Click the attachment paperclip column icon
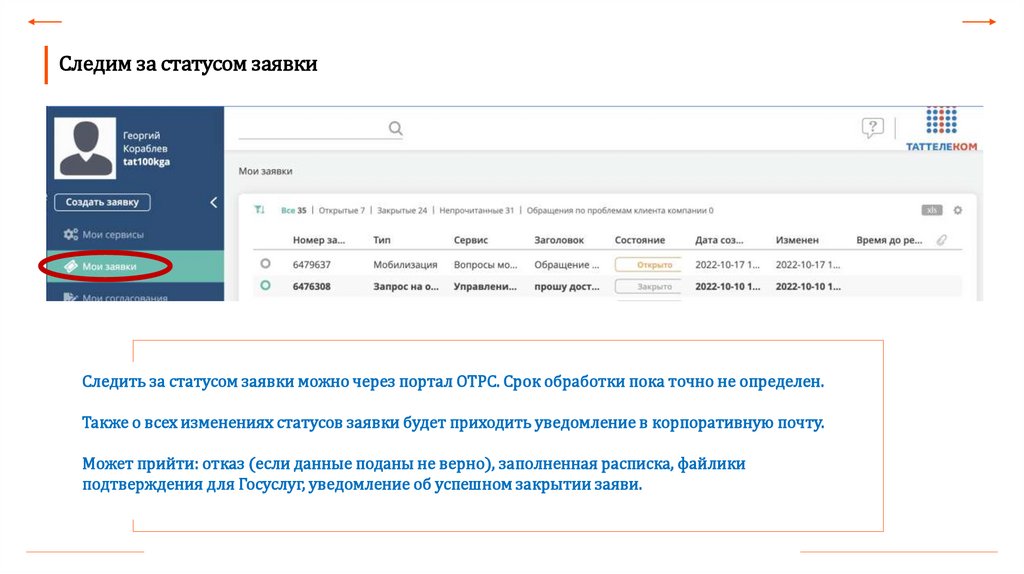Viewport: 1024px width, 574px height. coord(941,240)
